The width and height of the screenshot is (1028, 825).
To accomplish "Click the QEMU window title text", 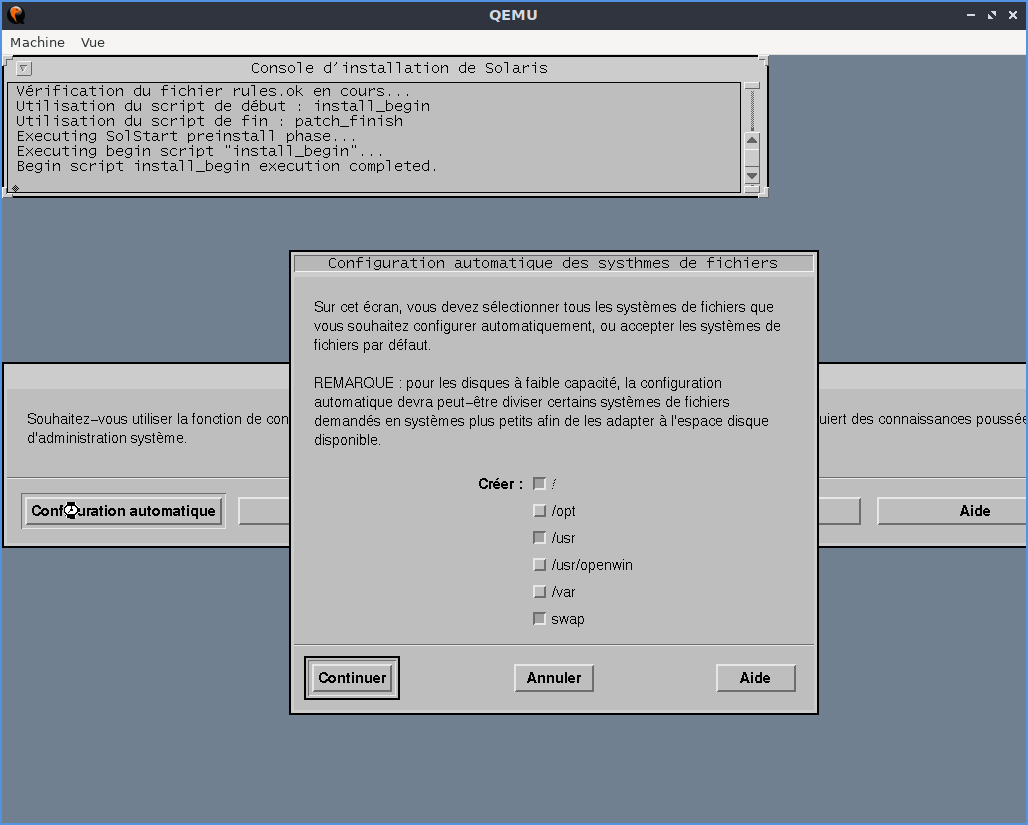I will tap(513, 15).
